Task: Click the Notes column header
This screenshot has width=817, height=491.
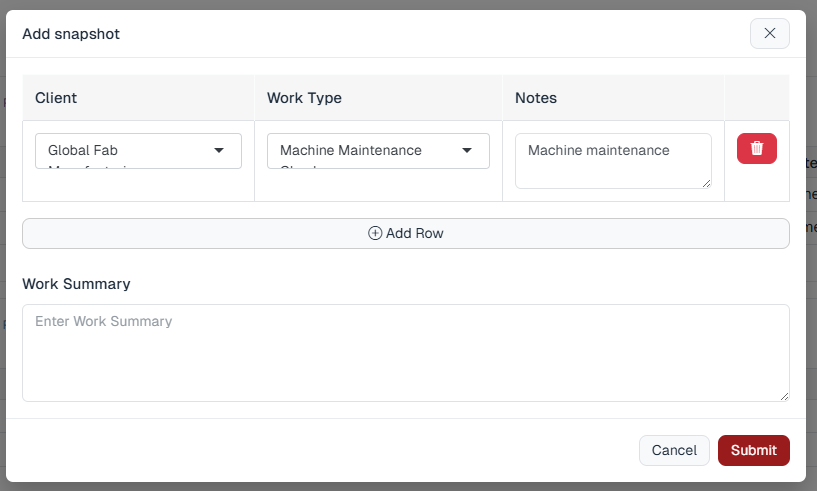Action: (x=536, y=98)
